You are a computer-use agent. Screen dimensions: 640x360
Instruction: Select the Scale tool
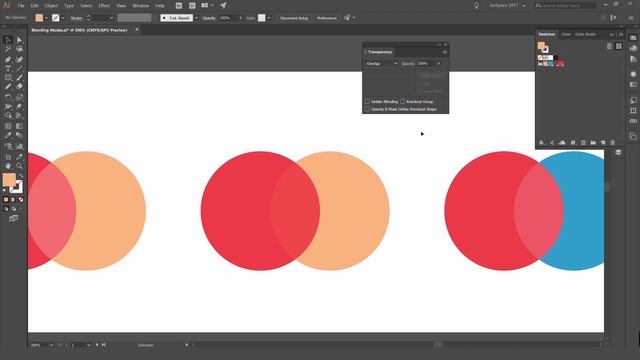click(x=19, y=97)
